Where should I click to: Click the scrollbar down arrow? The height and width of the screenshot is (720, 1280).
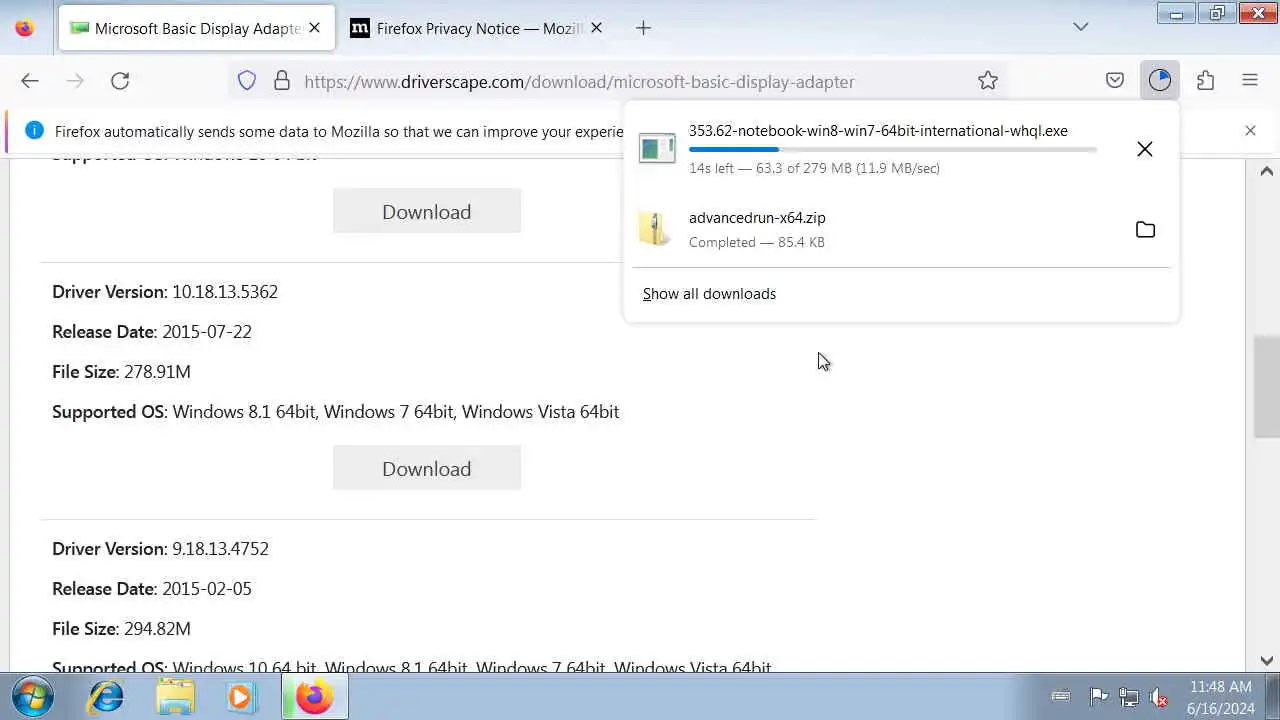point(1267,660)
